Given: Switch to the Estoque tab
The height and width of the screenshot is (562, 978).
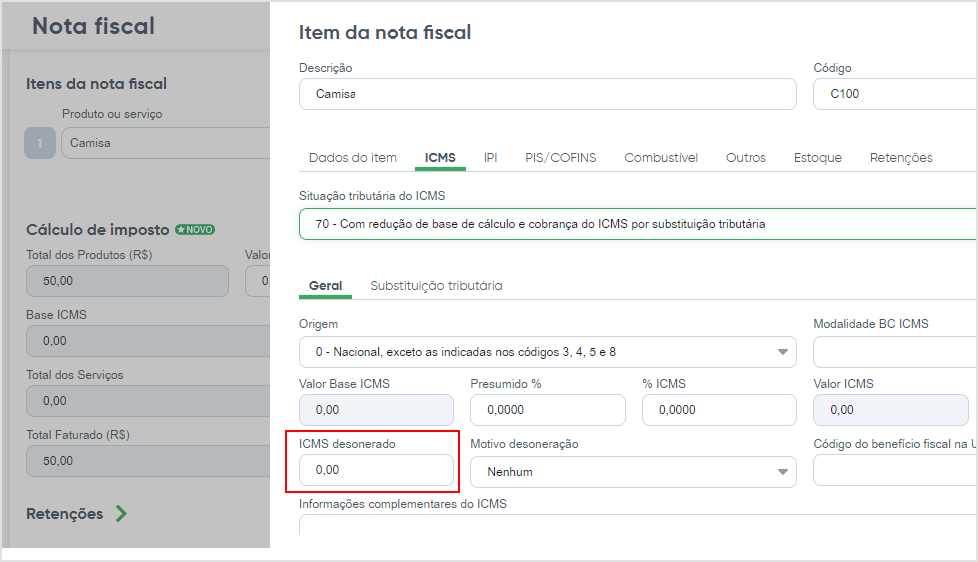Looking at the screenshot, I should coord(818,158).
